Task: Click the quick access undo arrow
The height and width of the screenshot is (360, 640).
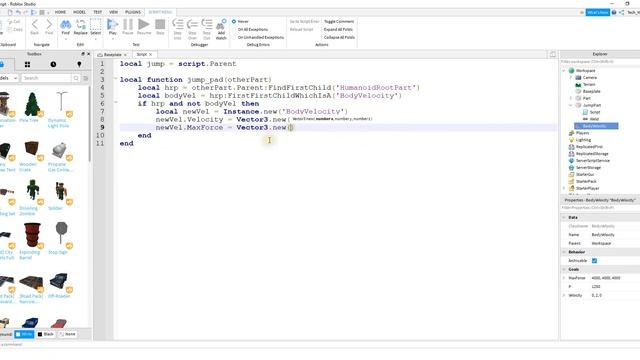Action: coord(18,13)
